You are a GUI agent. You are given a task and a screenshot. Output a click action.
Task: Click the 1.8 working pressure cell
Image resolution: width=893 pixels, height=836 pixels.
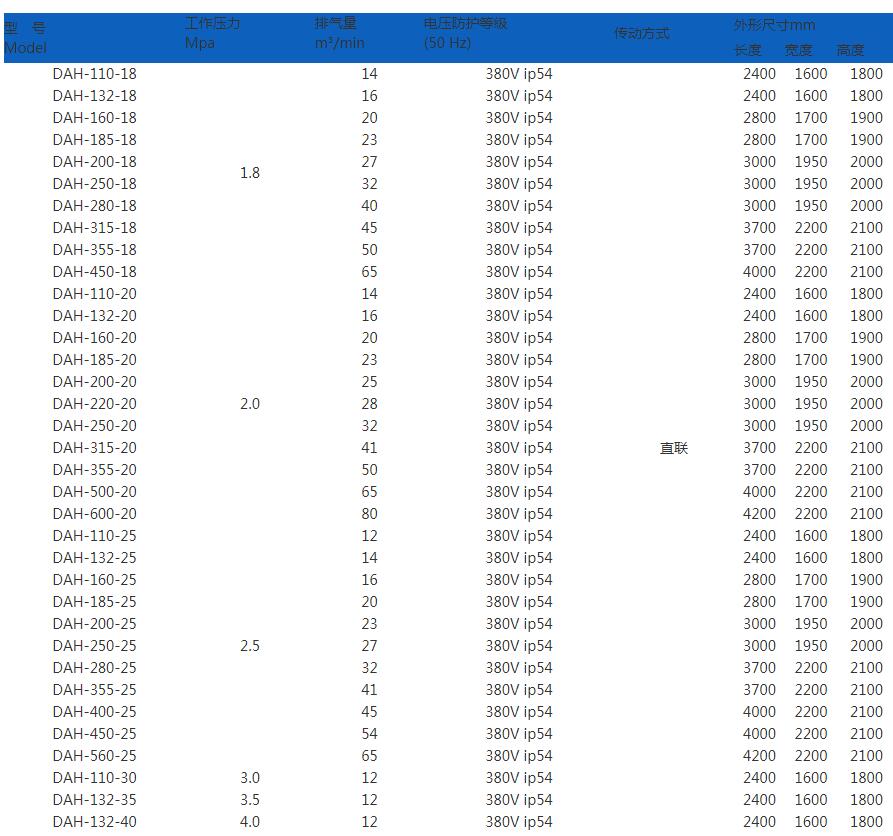point(250,173)
